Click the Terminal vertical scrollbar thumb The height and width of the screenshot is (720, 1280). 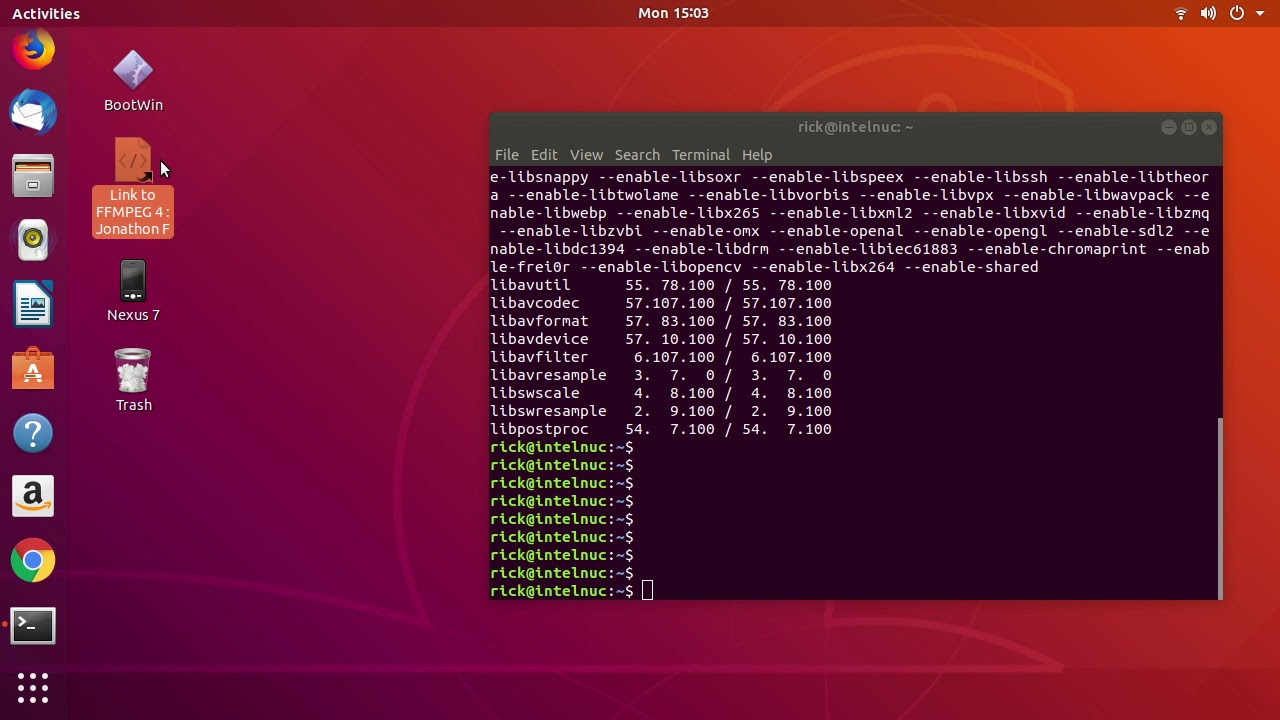point(1219,507)
